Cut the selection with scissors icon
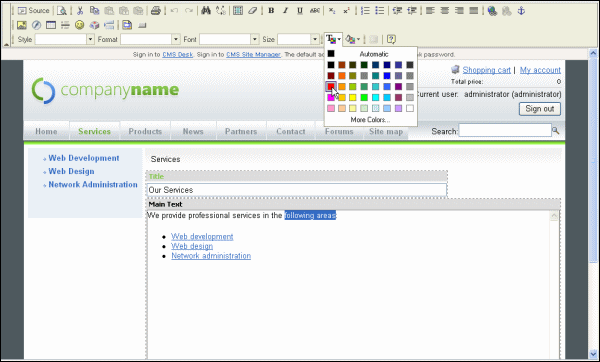This screenshot has height=362, width=600. point(80,11)
